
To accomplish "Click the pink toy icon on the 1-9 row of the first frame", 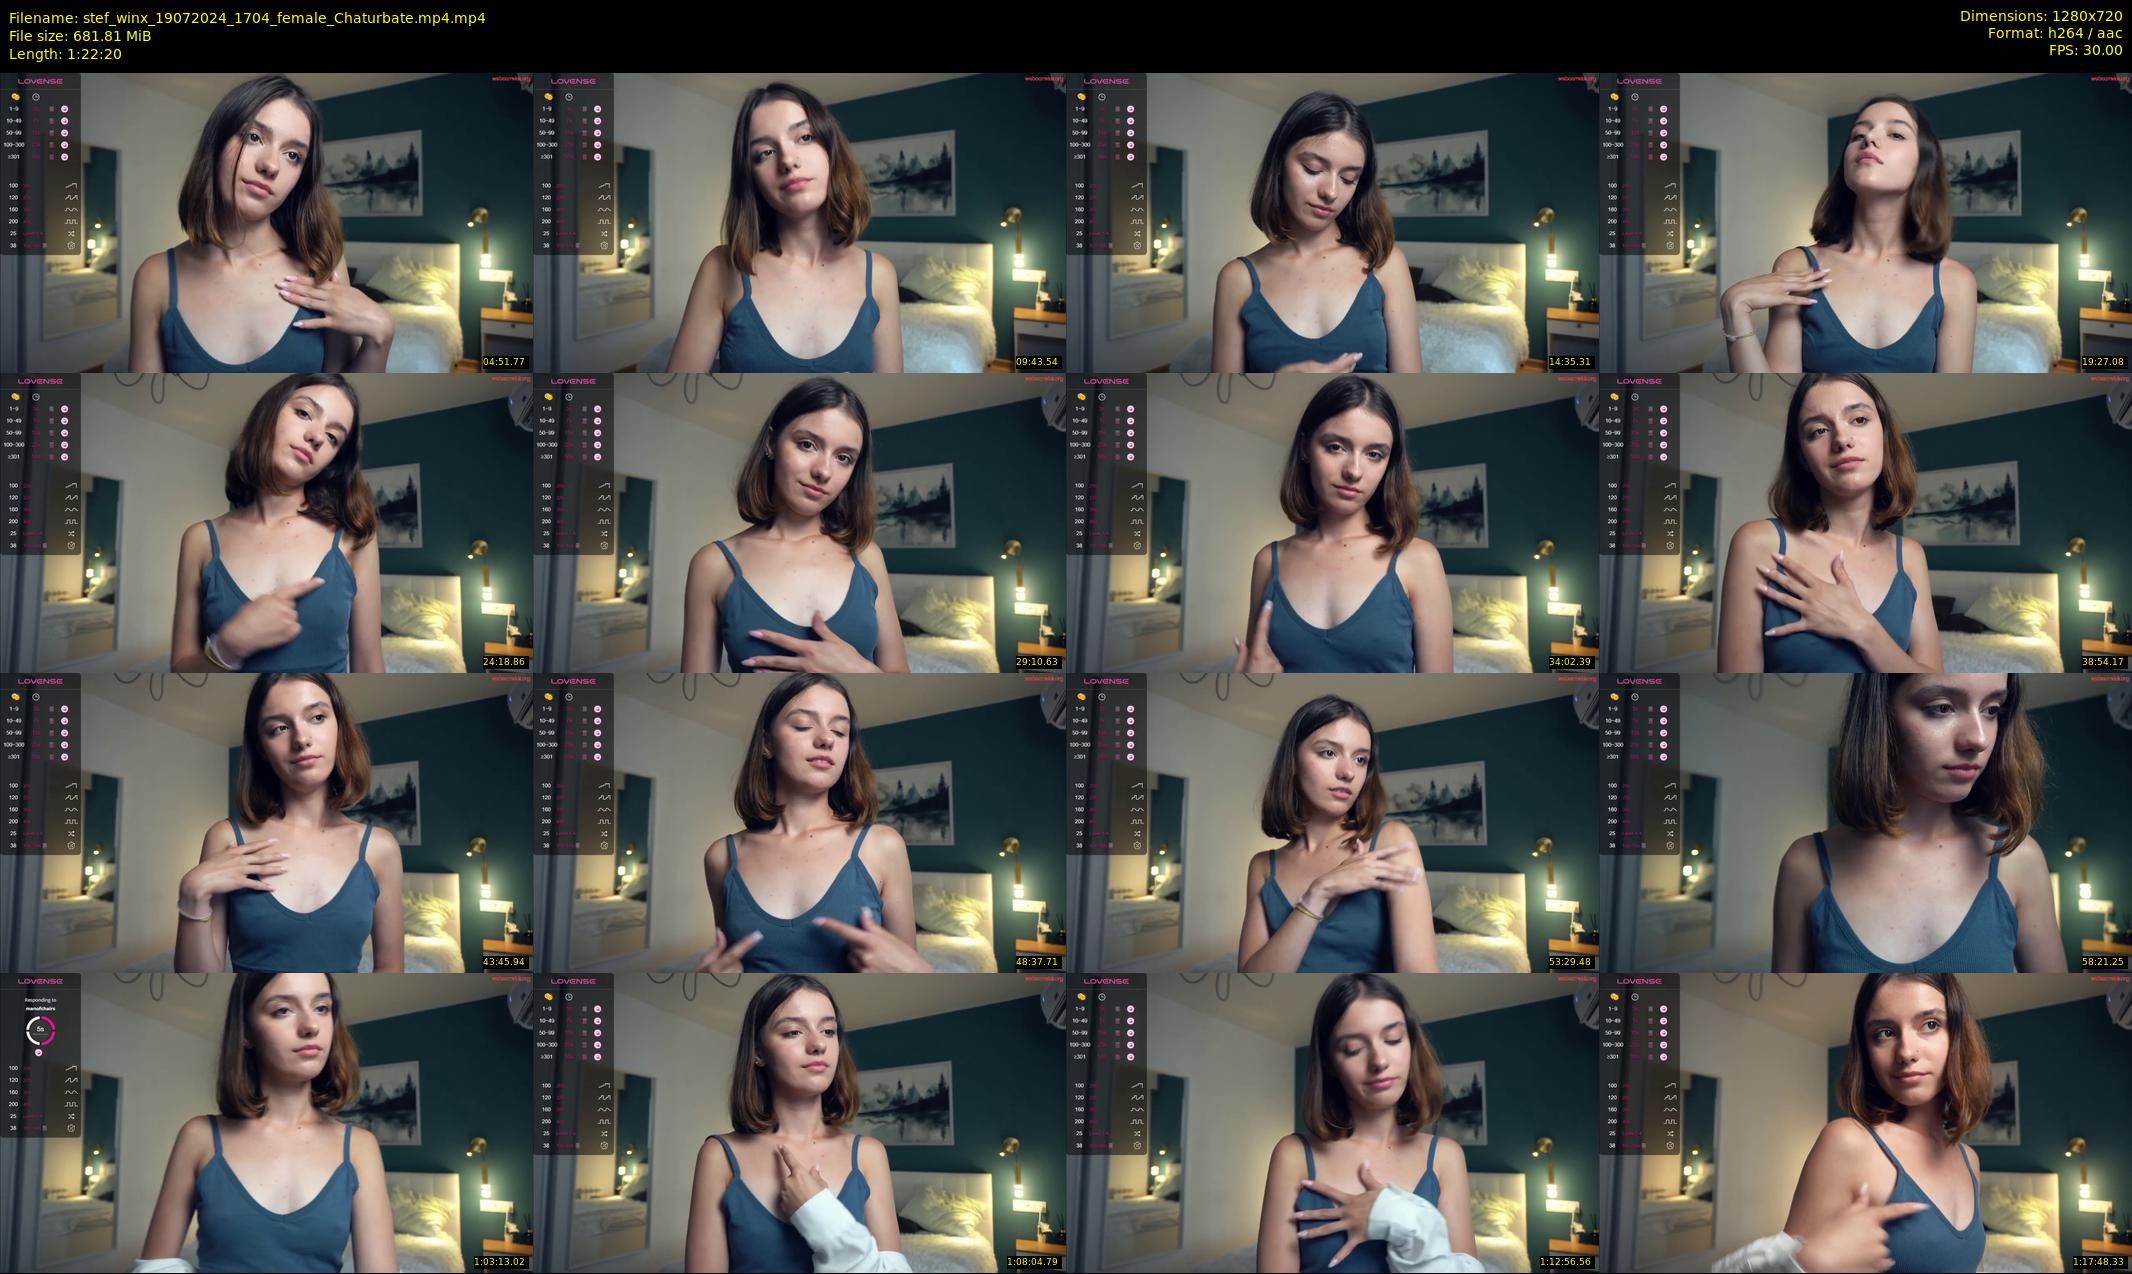I will coord(65,109).
